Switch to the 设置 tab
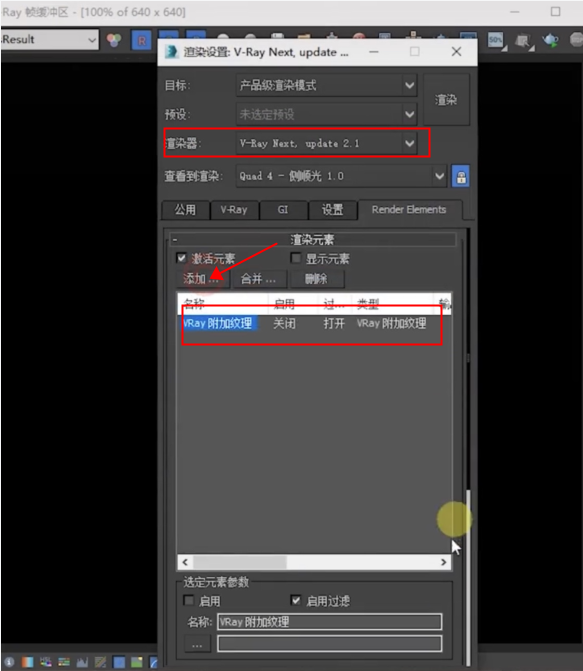583x671 pixels. coord(333,210)
